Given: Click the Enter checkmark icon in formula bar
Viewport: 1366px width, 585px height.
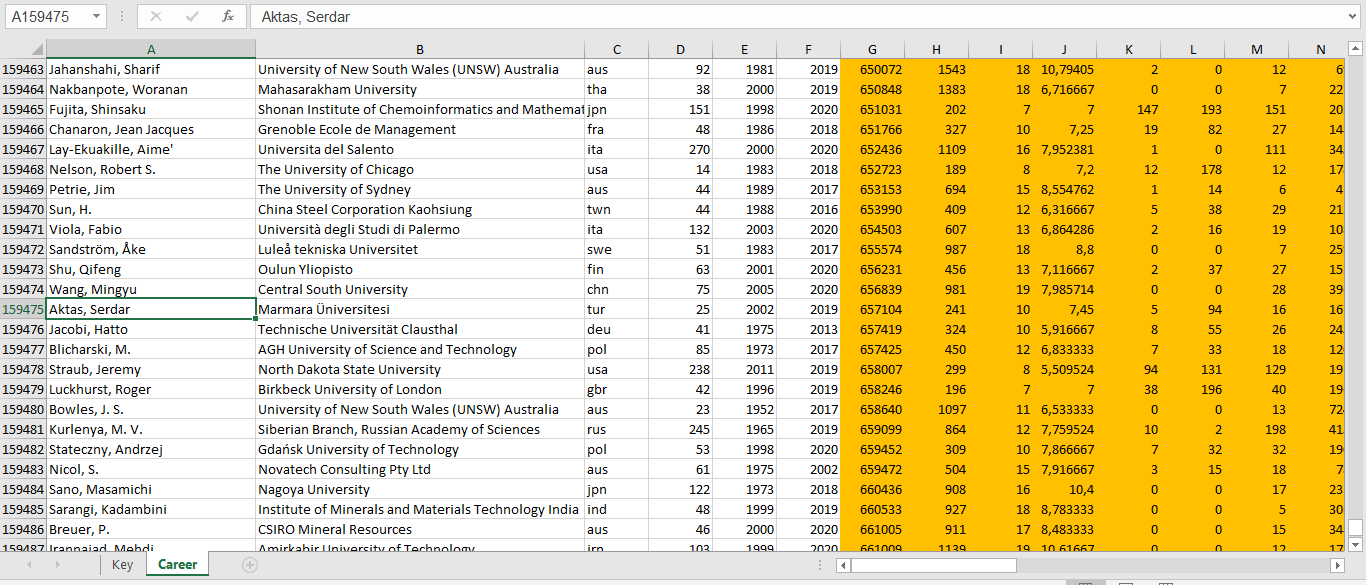Looking at the screenshot, I should (x=192, y=17).
